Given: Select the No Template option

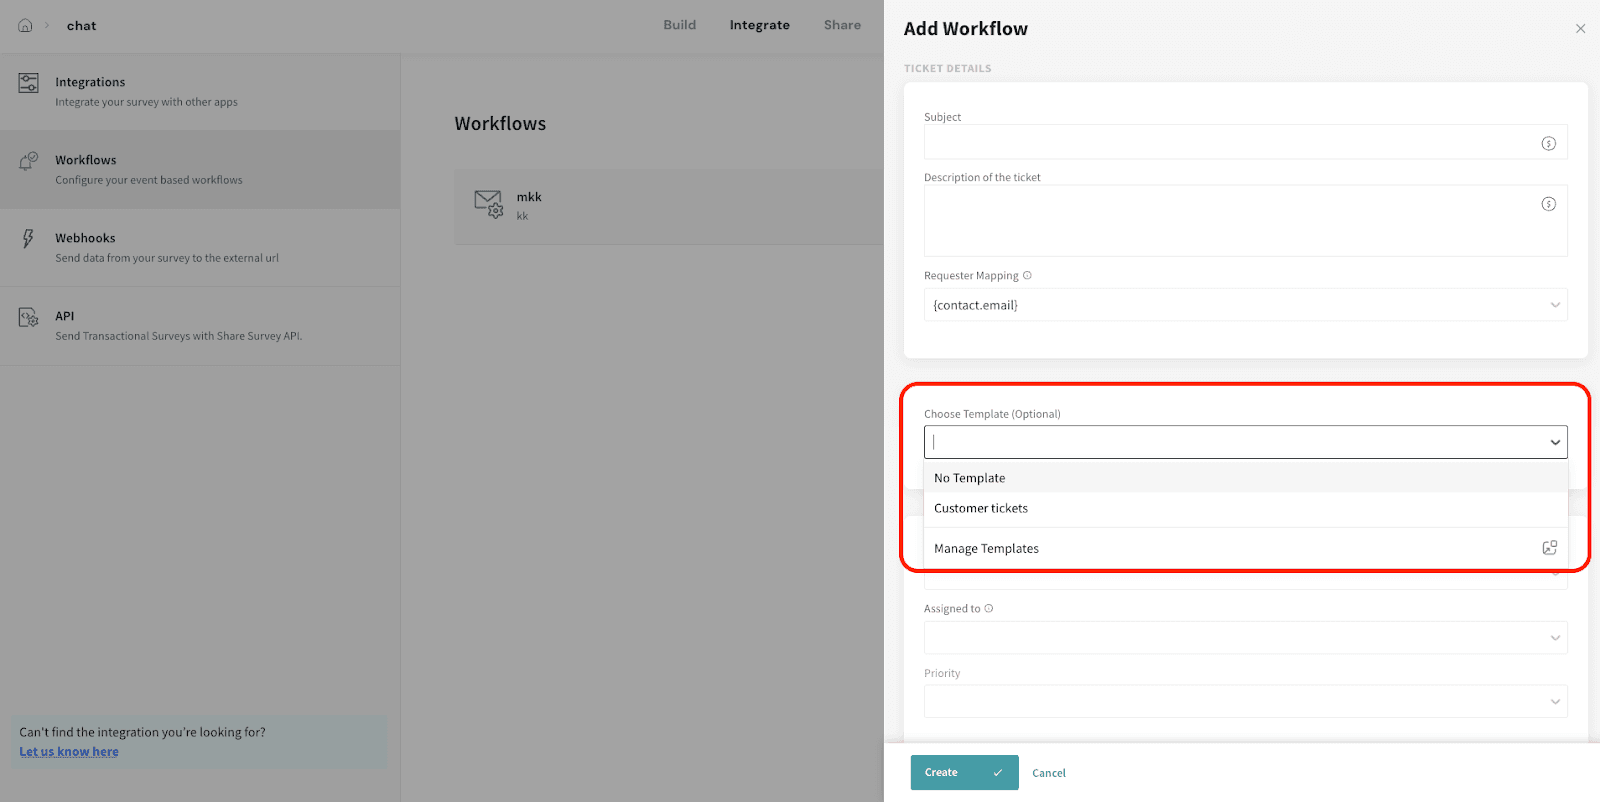Looking at the screenshot, I should click(x=970, y=478).
